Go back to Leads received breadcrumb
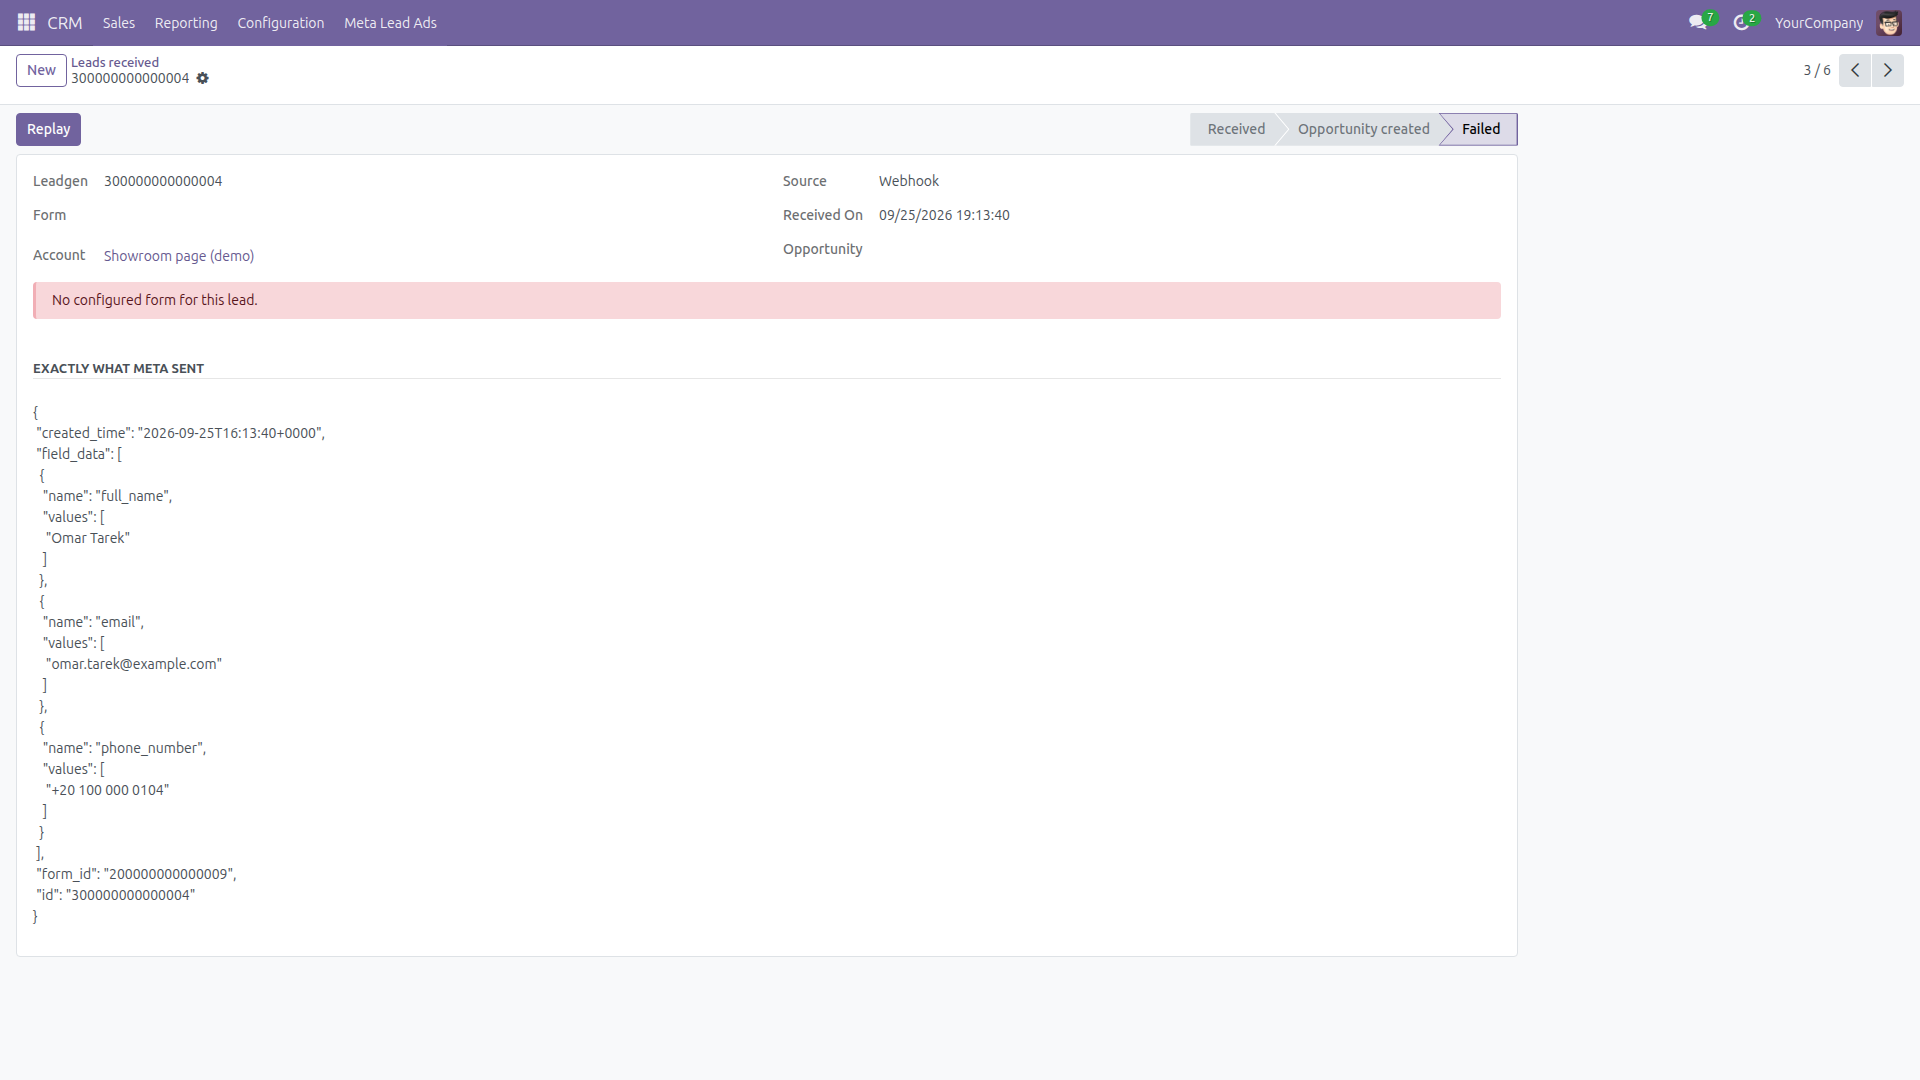The image size is (1920, 1080). pyautogui.click(x=115, y=62)
